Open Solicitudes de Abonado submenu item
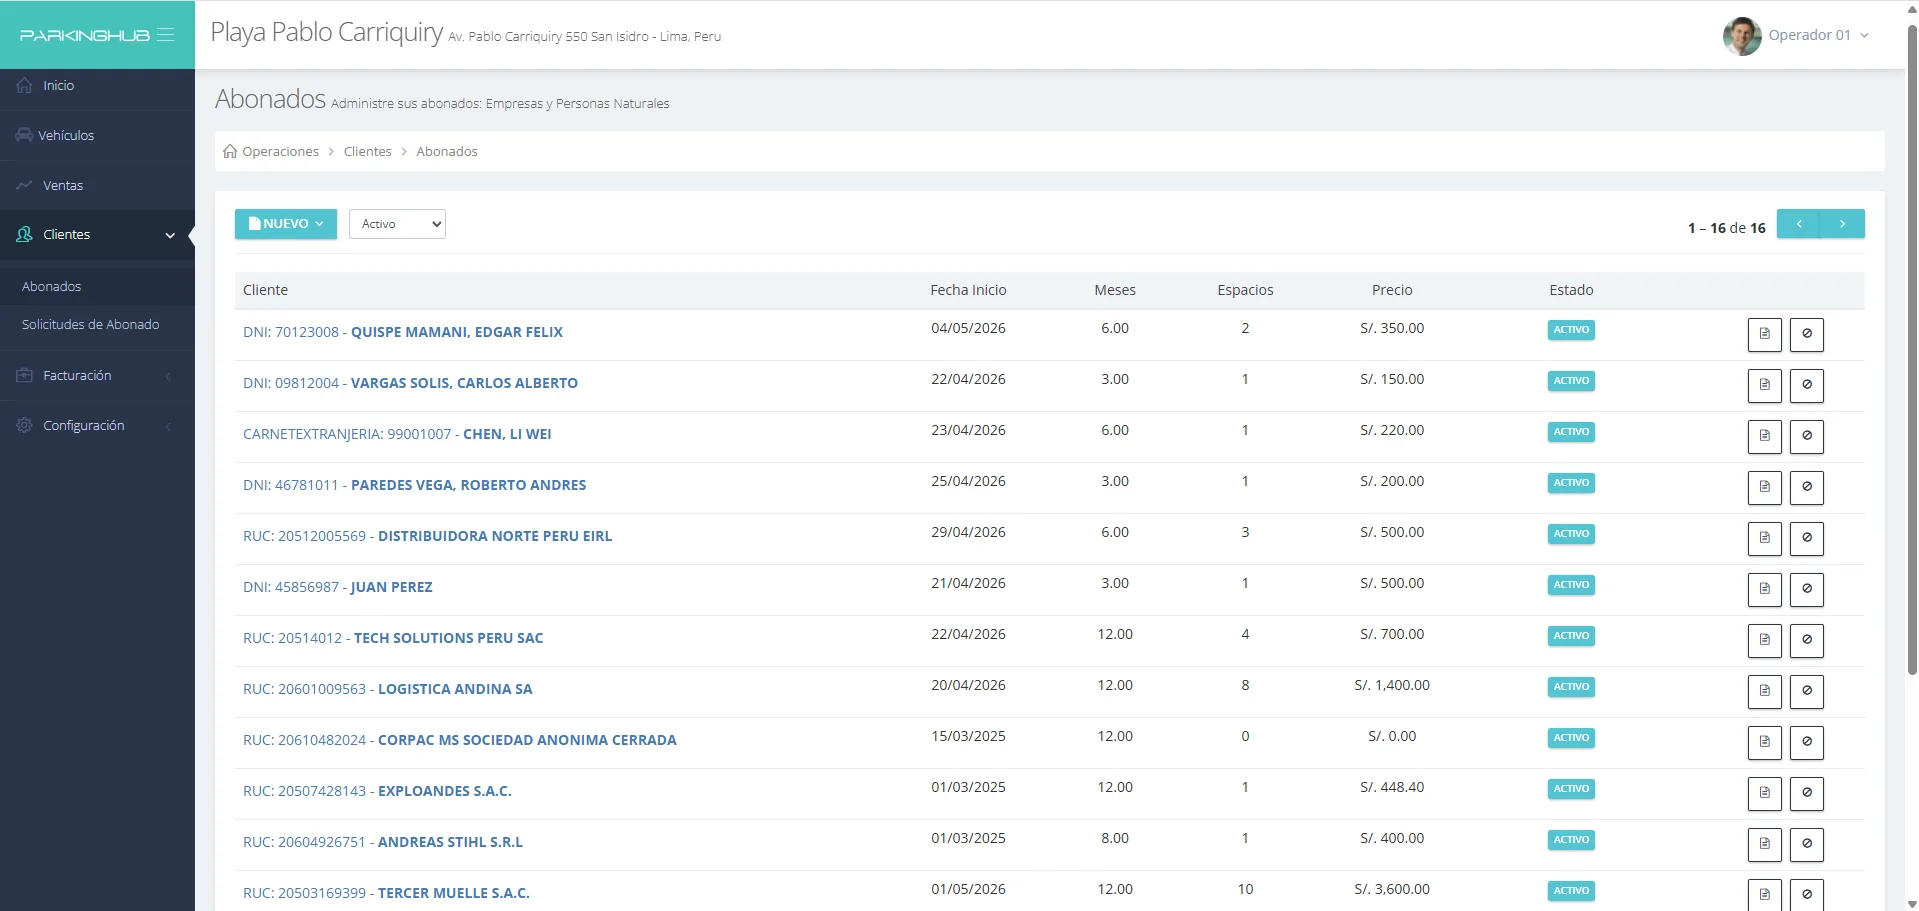Screen dimensions: 1919x911 click(x=91, y=325)
